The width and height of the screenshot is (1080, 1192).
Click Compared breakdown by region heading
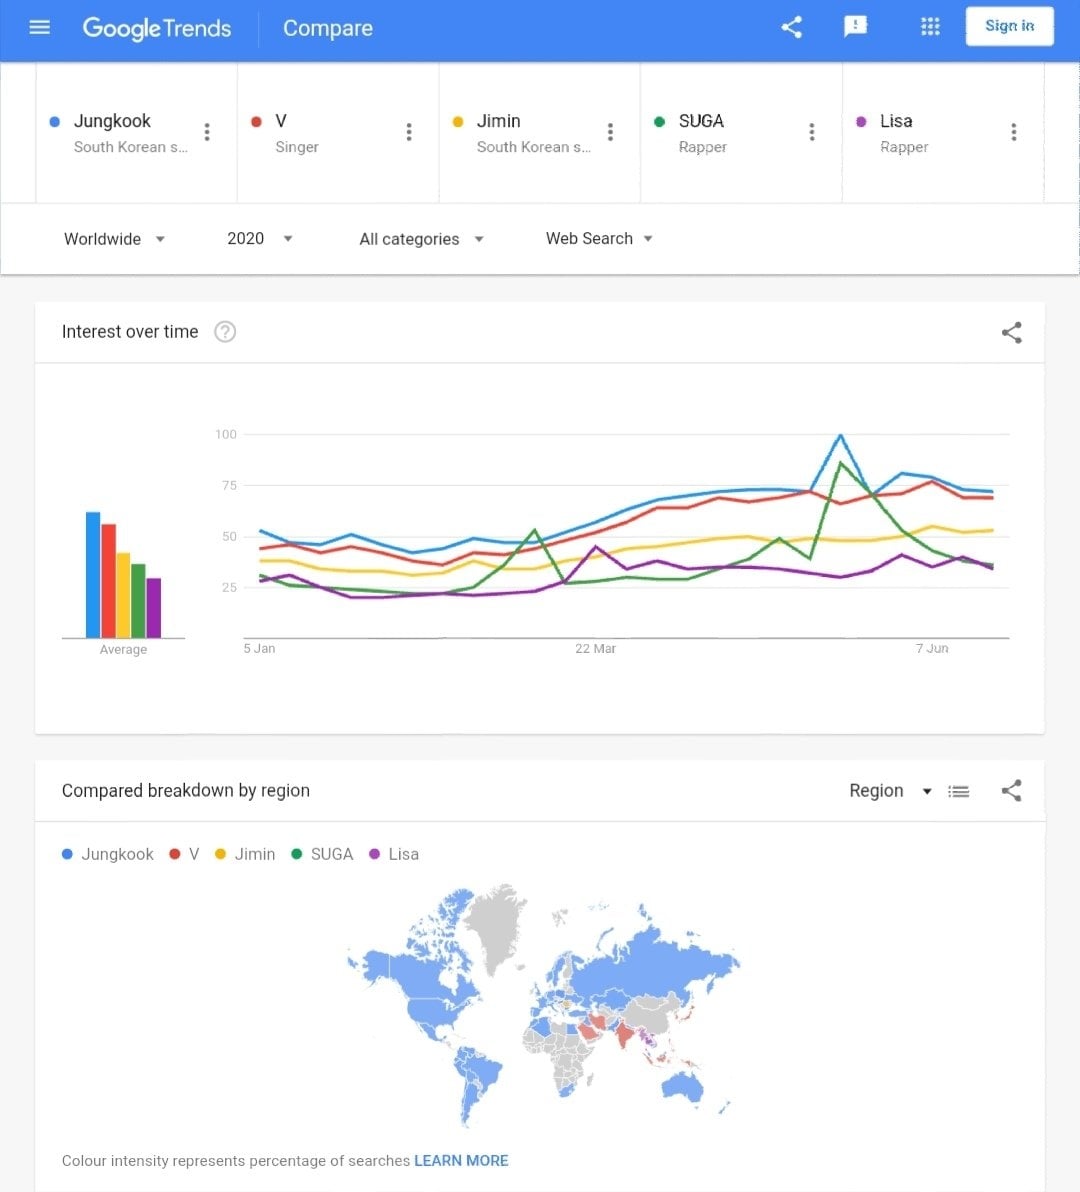click(x=185, y=791)
